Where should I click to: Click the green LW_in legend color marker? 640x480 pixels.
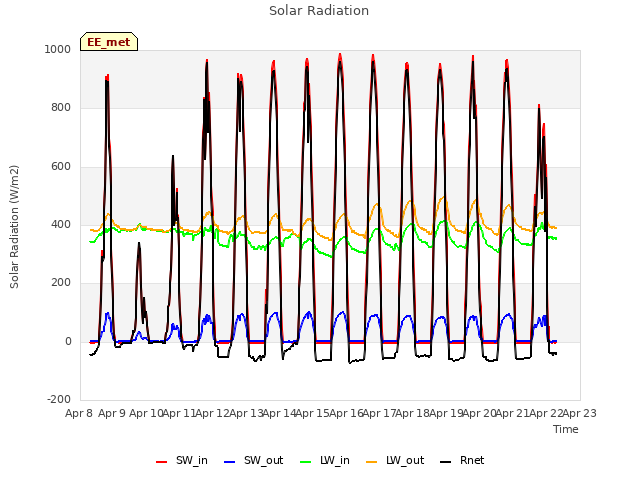pyautogui.click(x=306, y=462)
